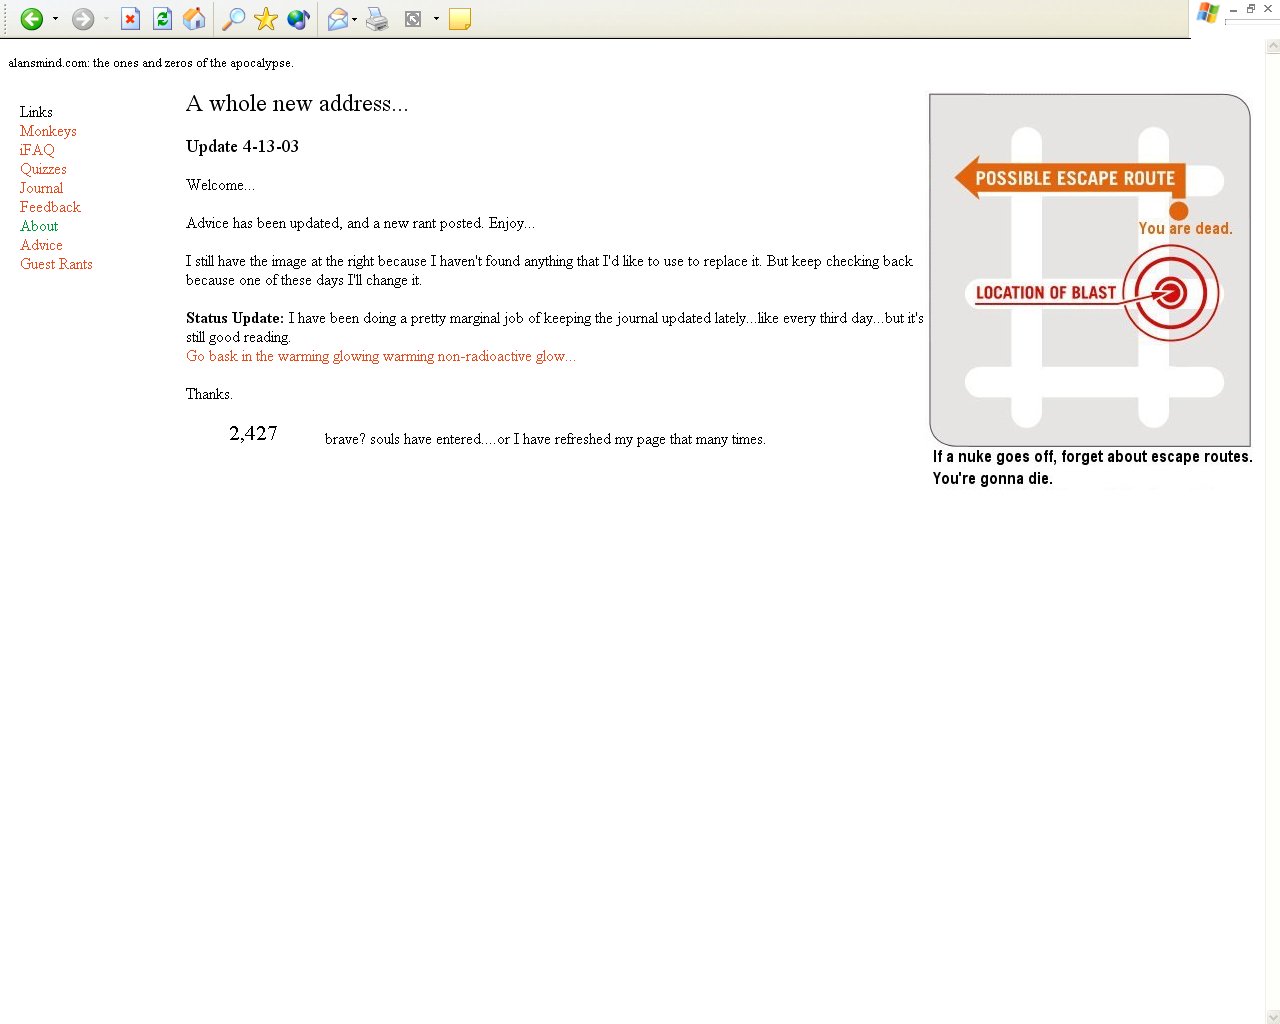
Task: Refresh the page with the Refresh icon
Action: click(x=162, y=19)
